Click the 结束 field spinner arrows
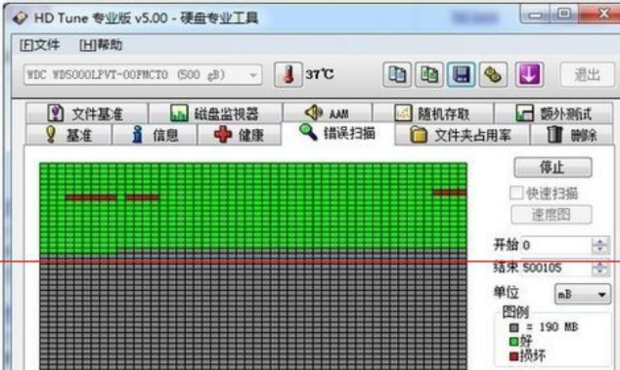Screen dimensions: 620x370 point(600,268)
